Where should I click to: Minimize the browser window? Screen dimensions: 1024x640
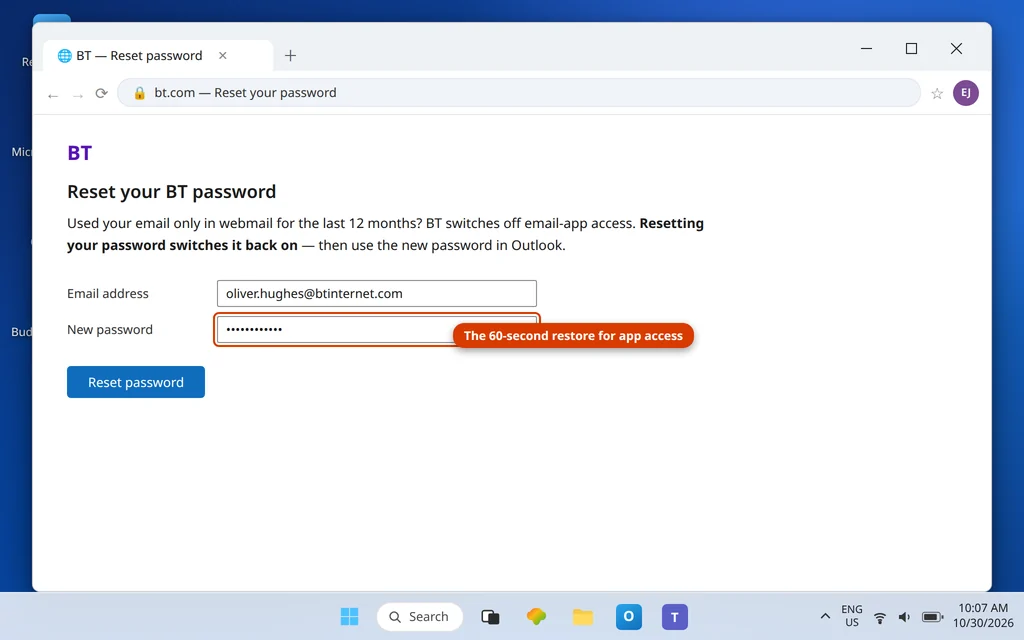(867, 48)
